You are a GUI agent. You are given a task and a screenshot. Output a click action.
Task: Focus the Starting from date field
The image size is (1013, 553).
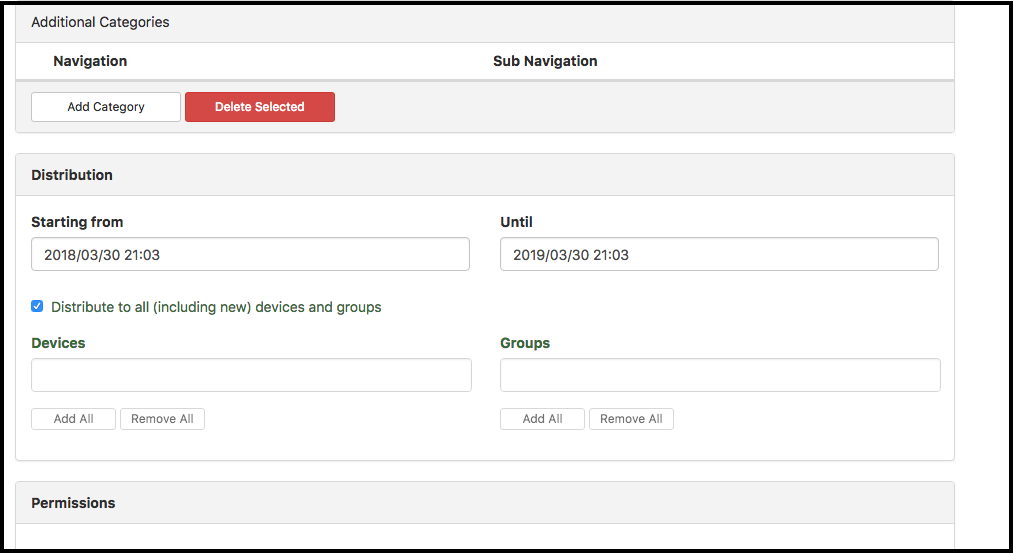[250, 255]
